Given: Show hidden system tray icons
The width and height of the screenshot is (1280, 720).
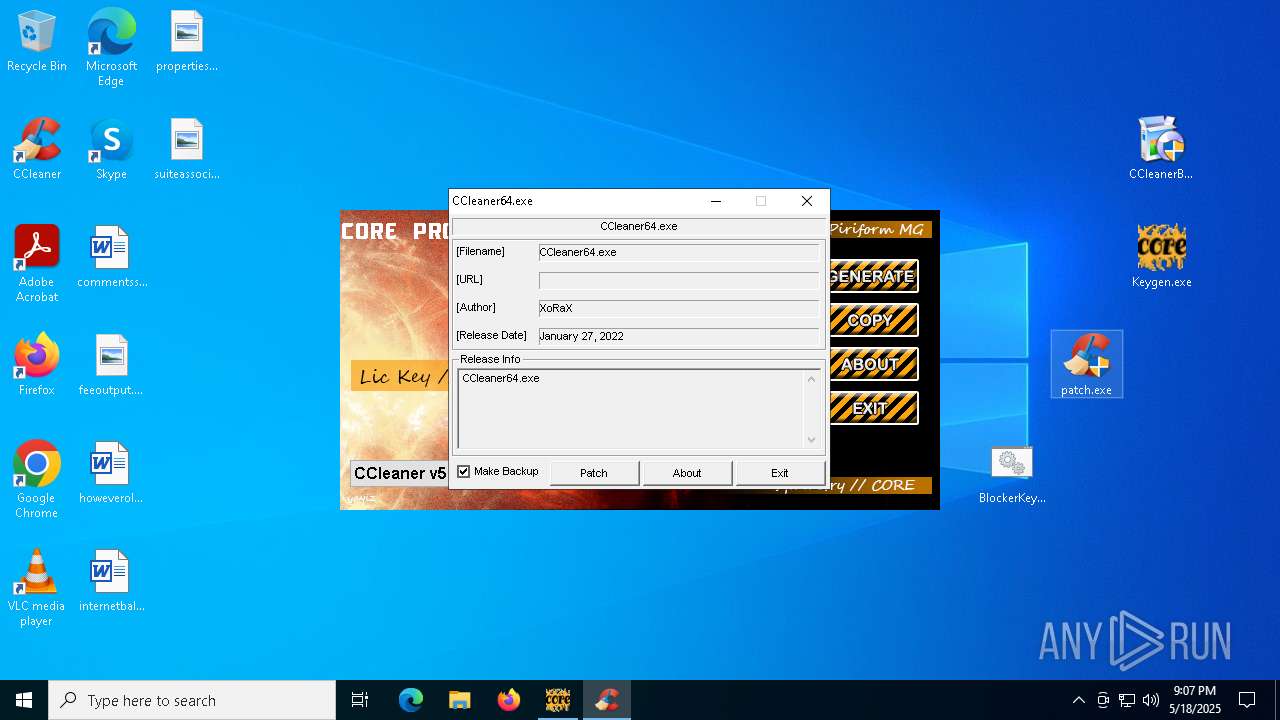Looking at the screenshot, I should pyautogui.click(x=1078, y=700).
